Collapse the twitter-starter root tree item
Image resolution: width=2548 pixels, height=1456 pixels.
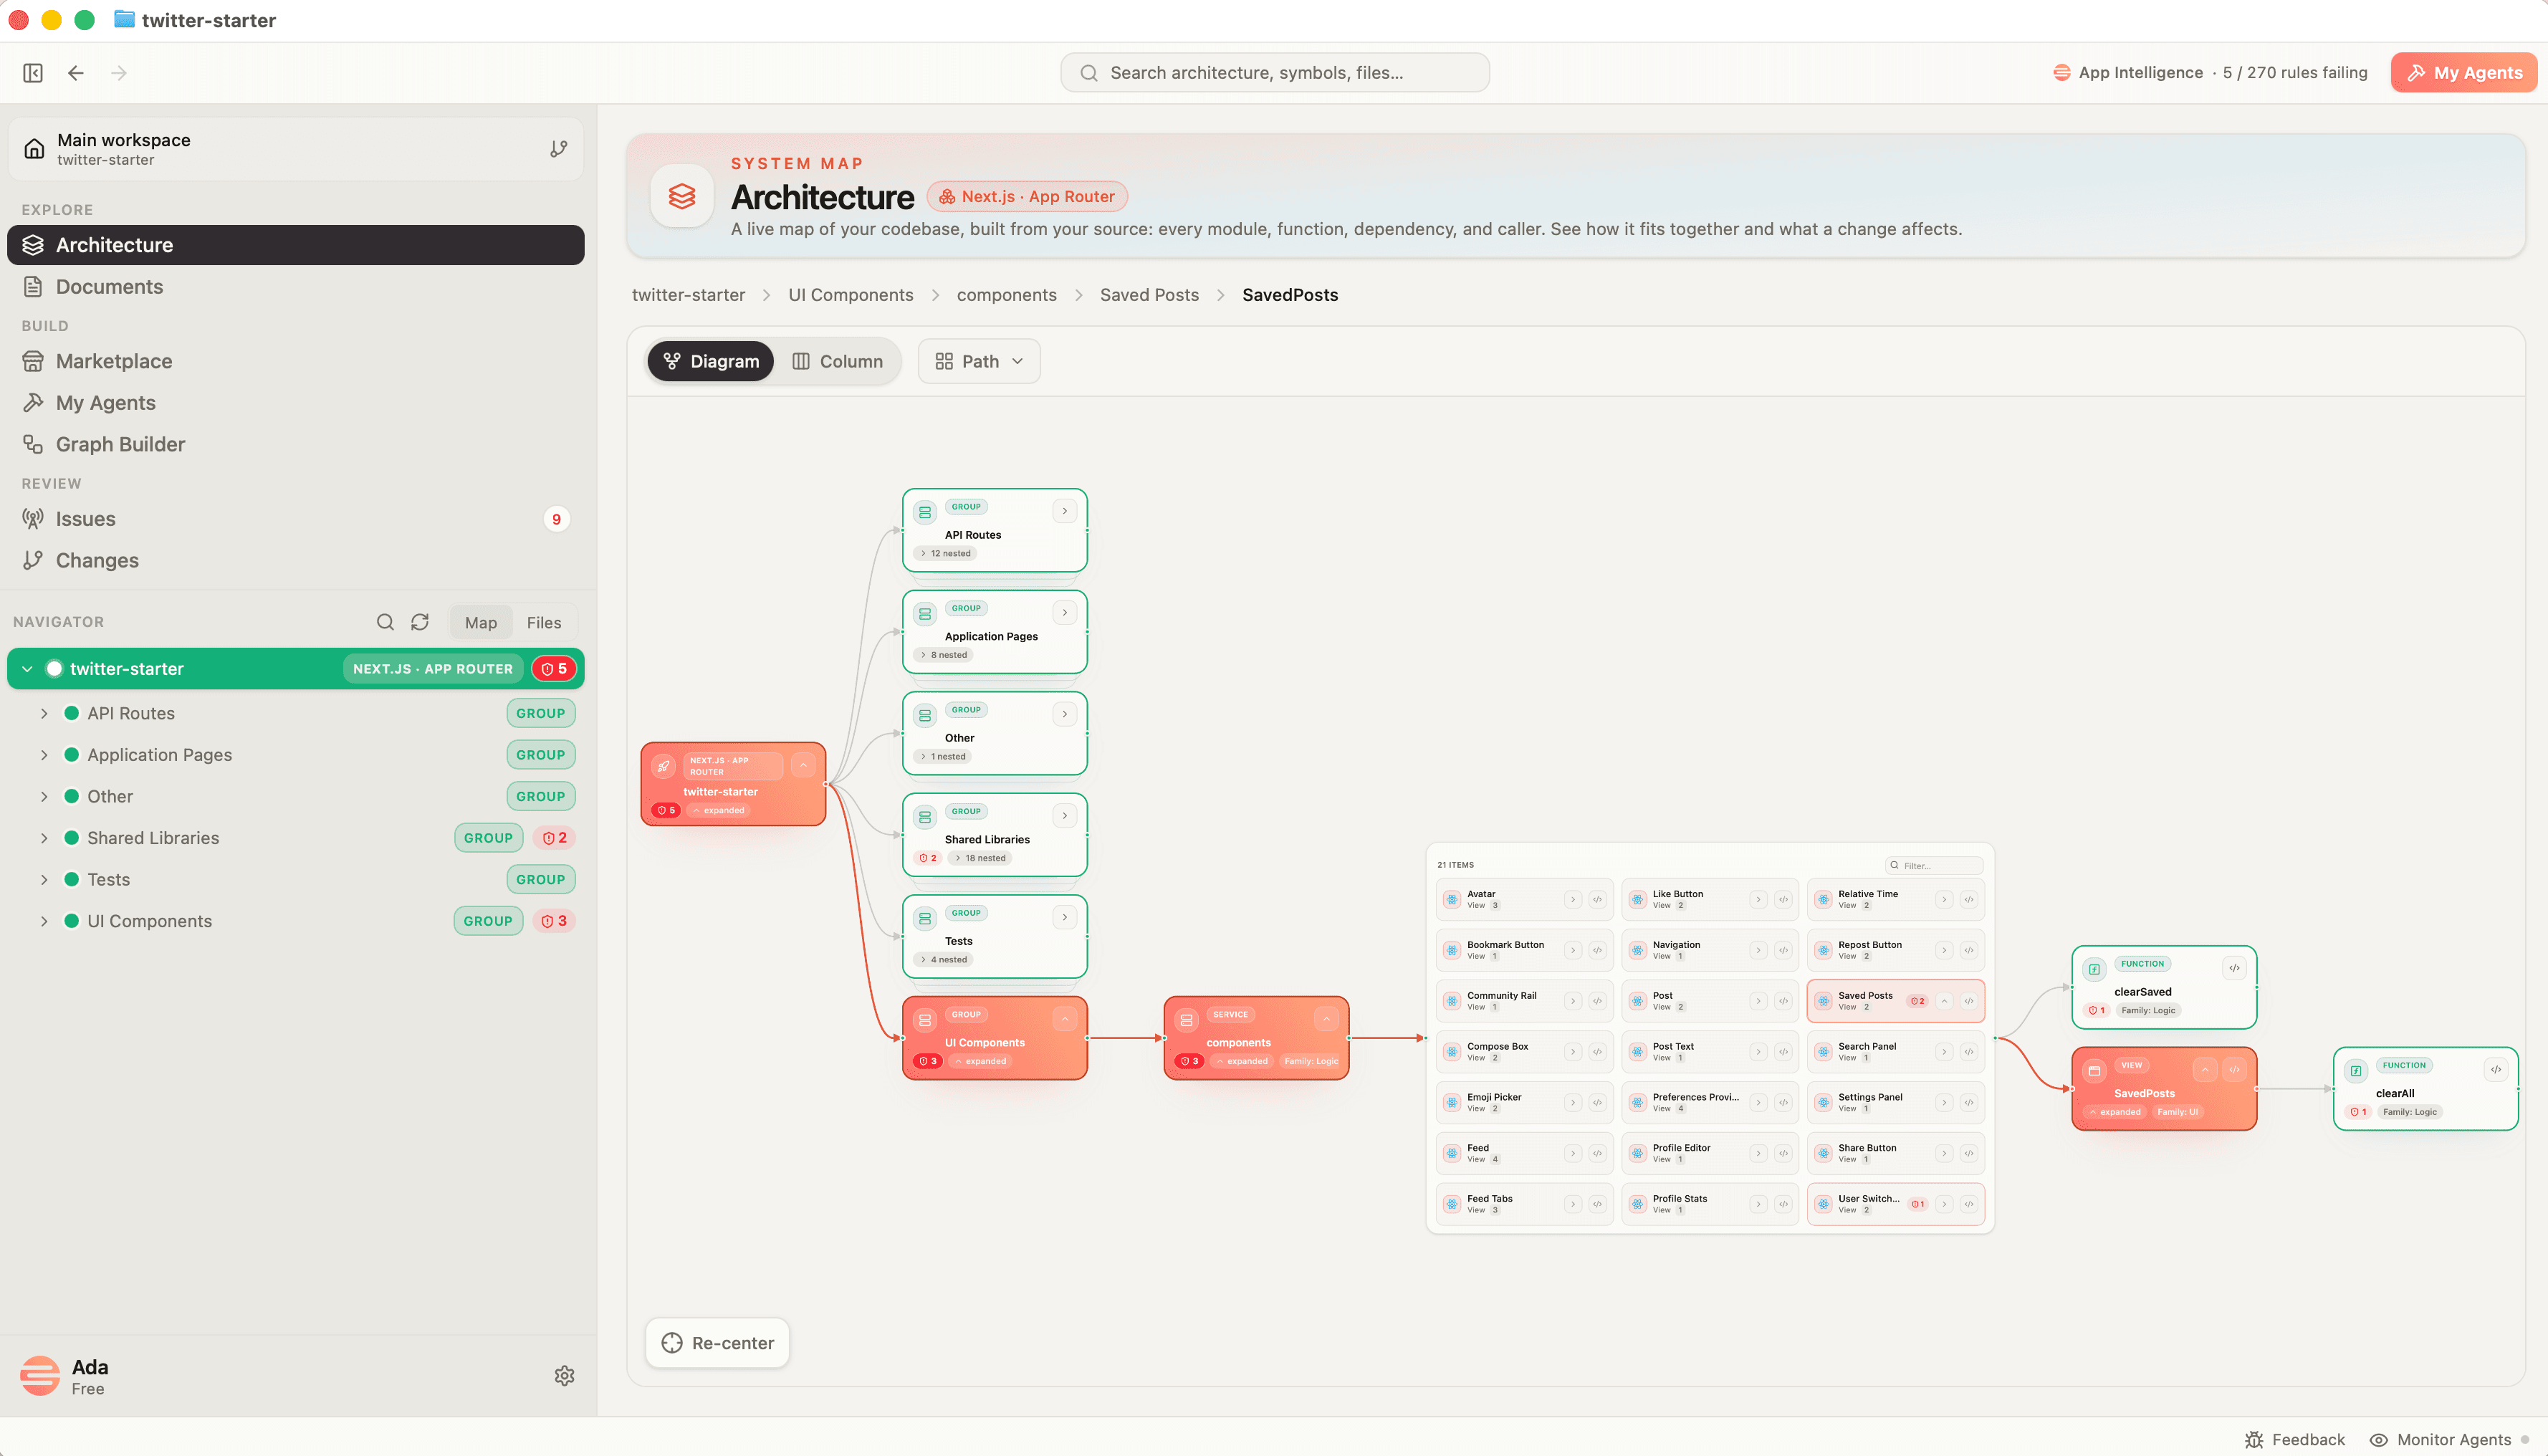[x=27, y=669]
